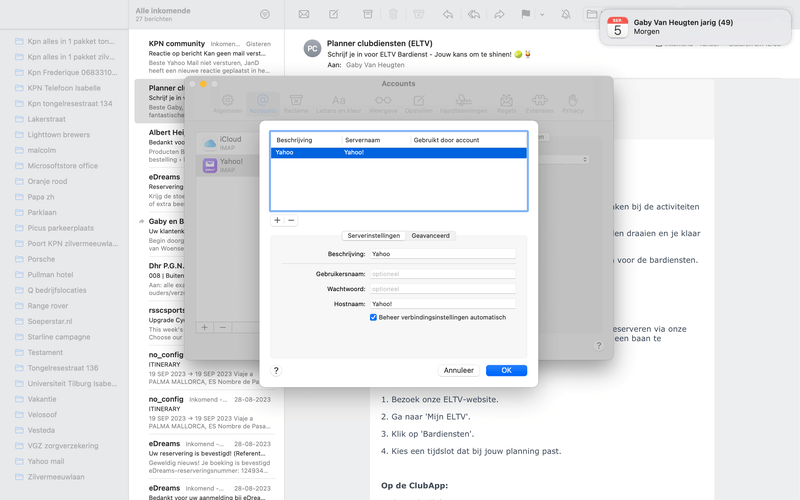800x500 pixels.
Task: Open Extensies preferences pane
Action: tap(539, 104)
